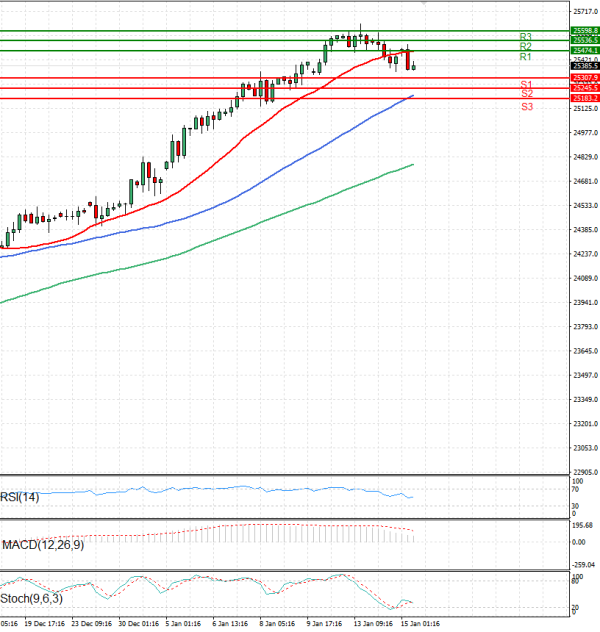Screen dimensions: 600x632
Task: Select the S3 support label
Action: coord(525,105)
